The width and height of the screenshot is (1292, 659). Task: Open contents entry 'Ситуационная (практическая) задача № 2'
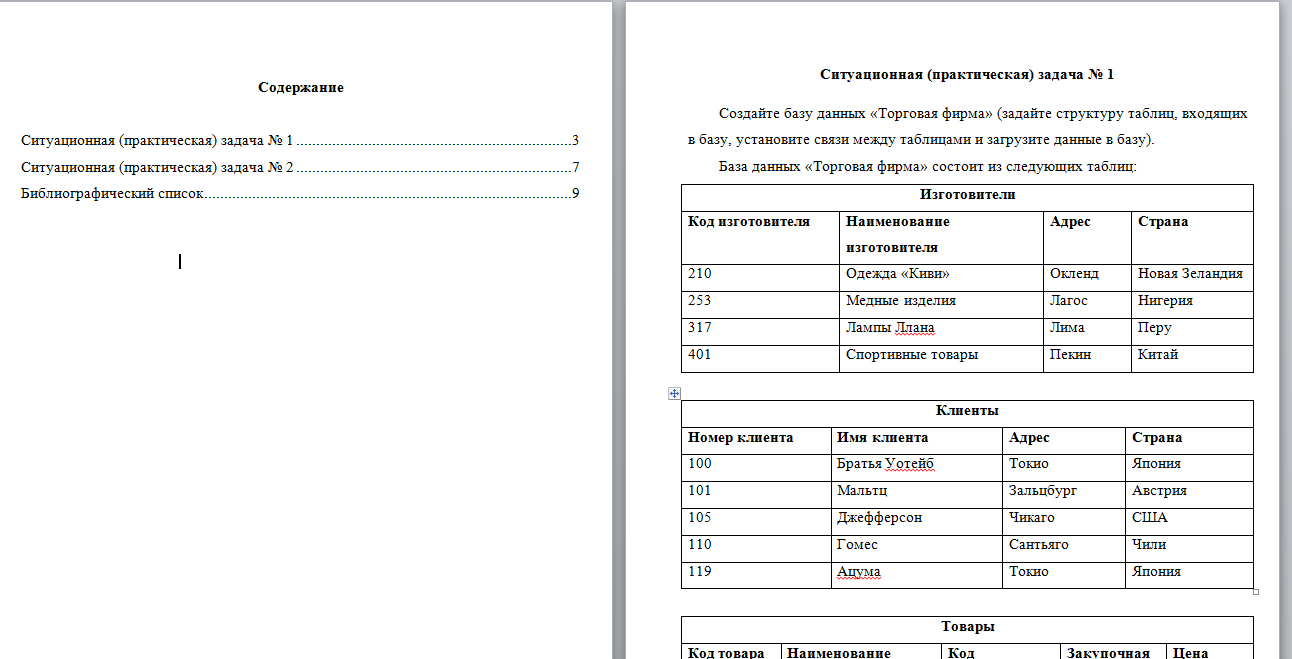(300, 167)
